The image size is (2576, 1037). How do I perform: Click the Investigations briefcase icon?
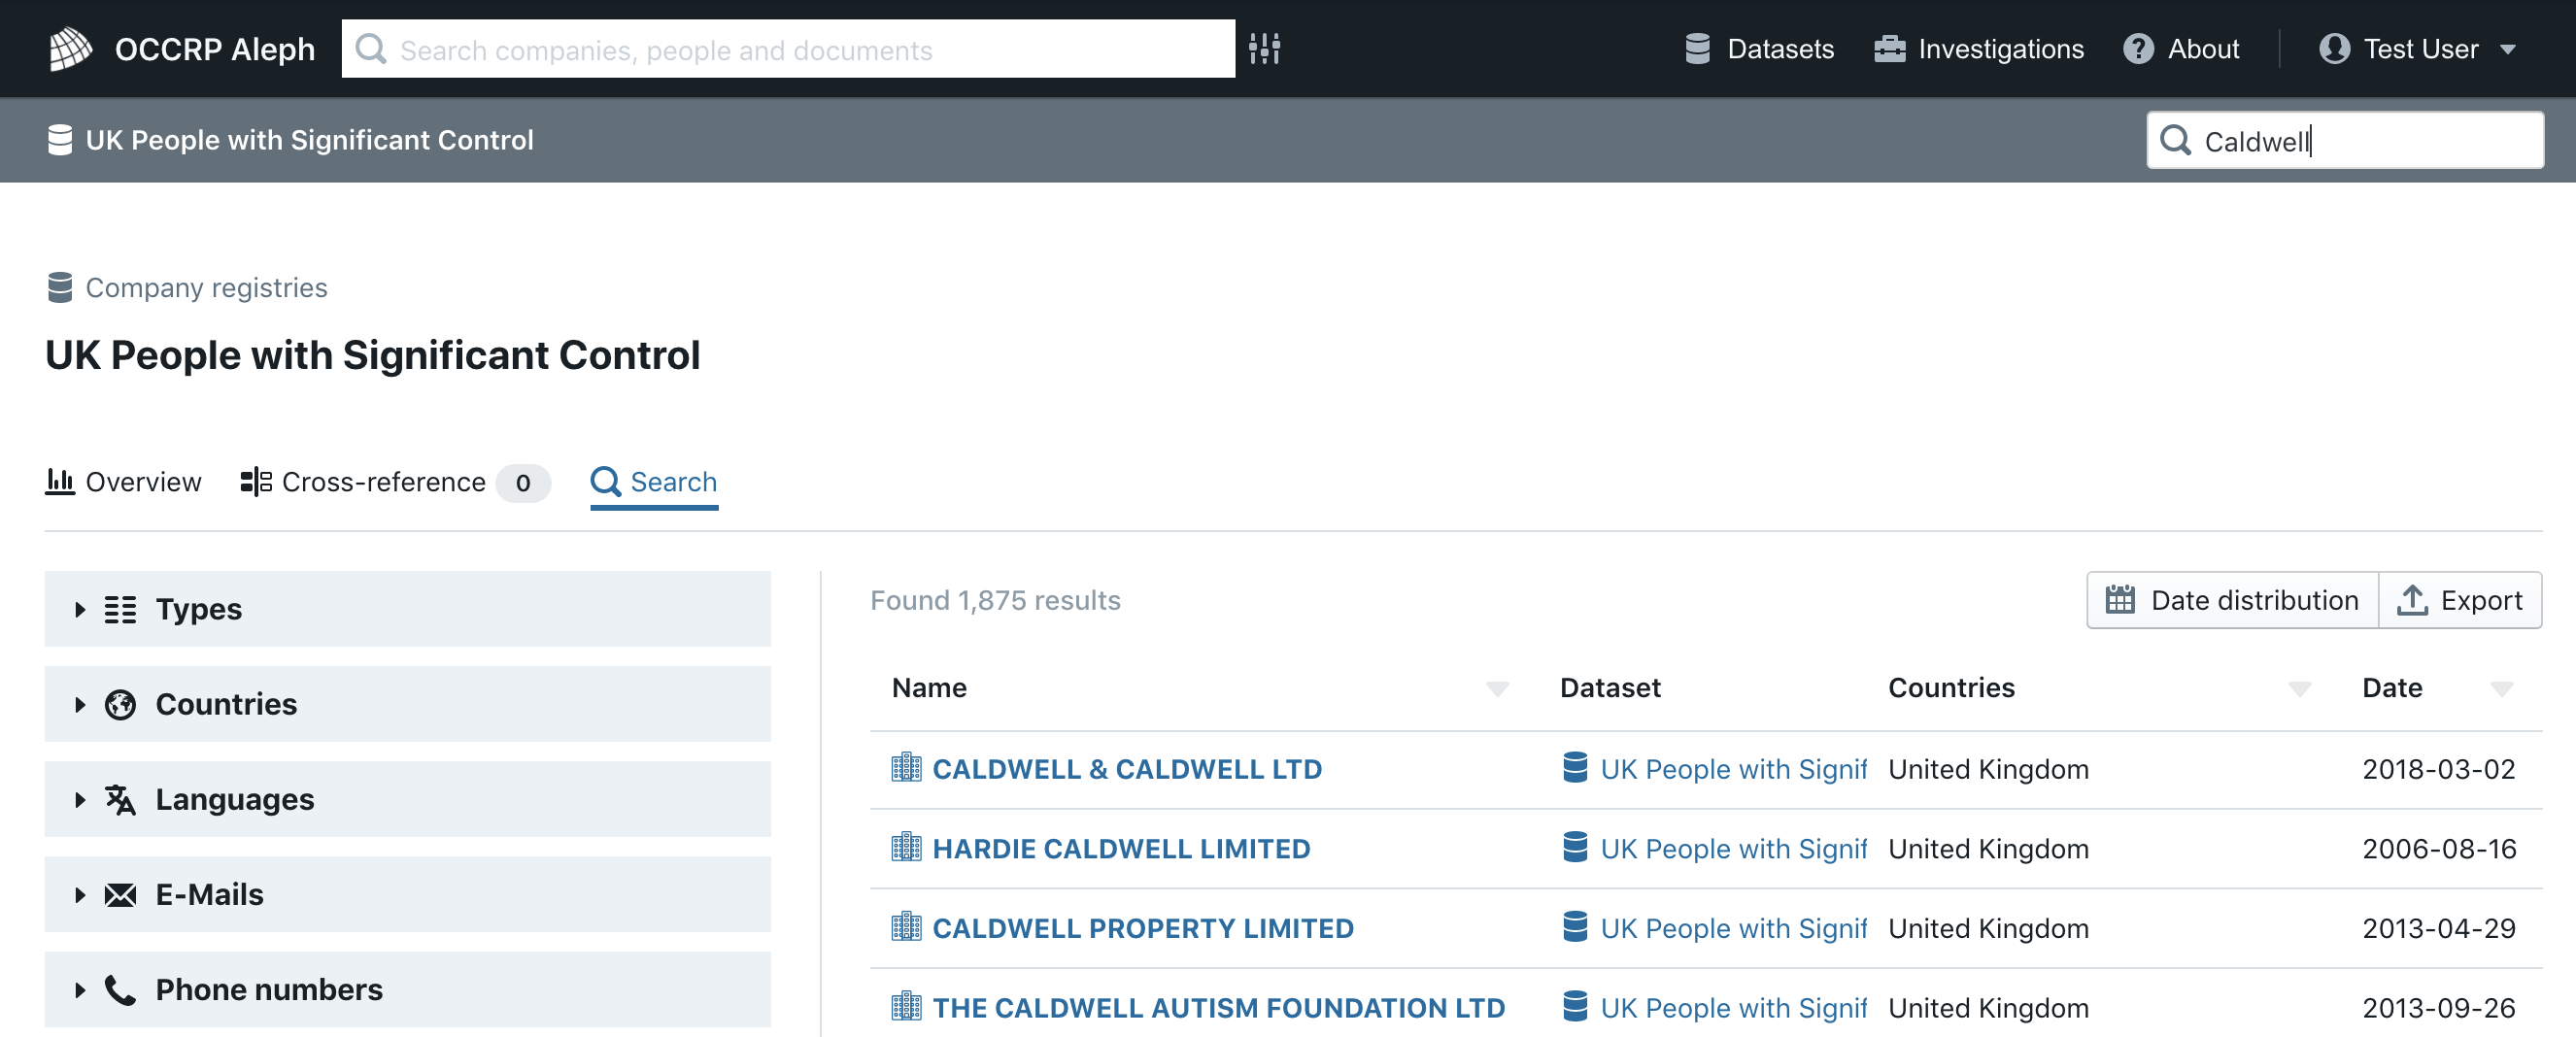point(1889,48)
